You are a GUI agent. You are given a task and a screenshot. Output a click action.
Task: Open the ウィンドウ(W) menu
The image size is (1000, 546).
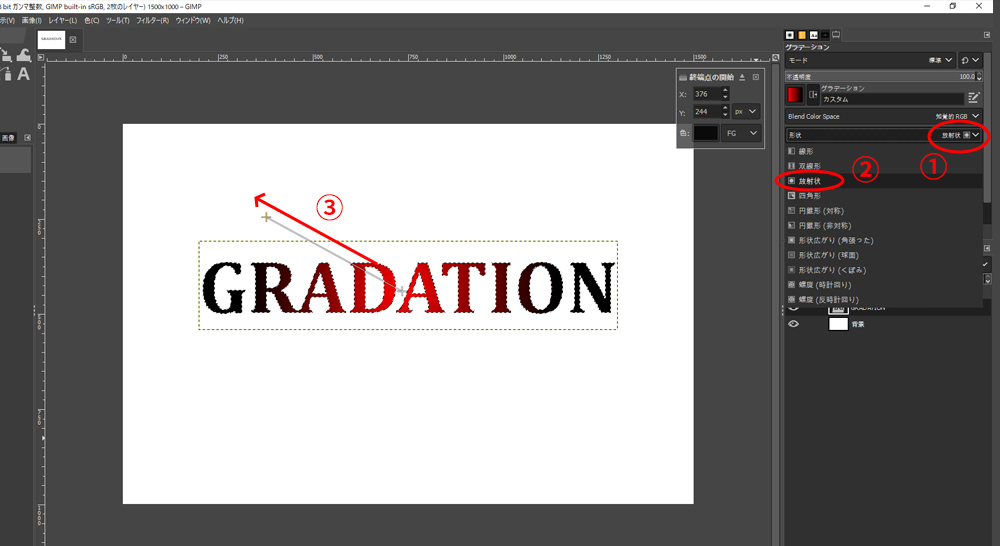193,20
